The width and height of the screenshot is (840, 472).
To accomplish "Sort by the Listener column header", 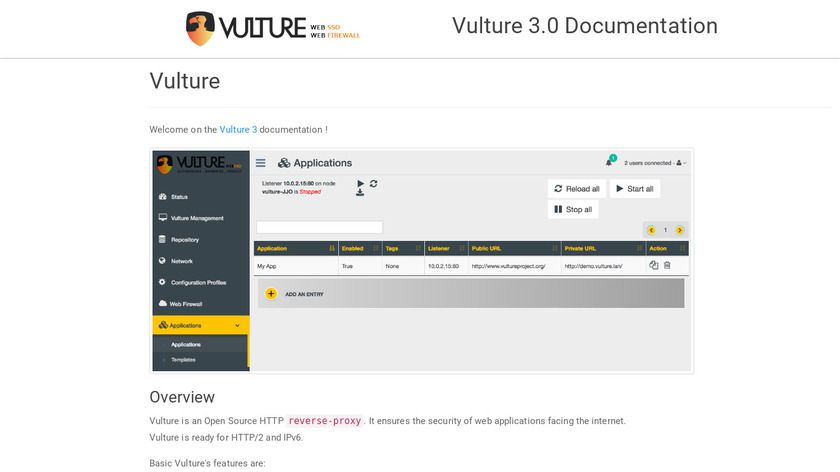I will (x=447, y=249).
